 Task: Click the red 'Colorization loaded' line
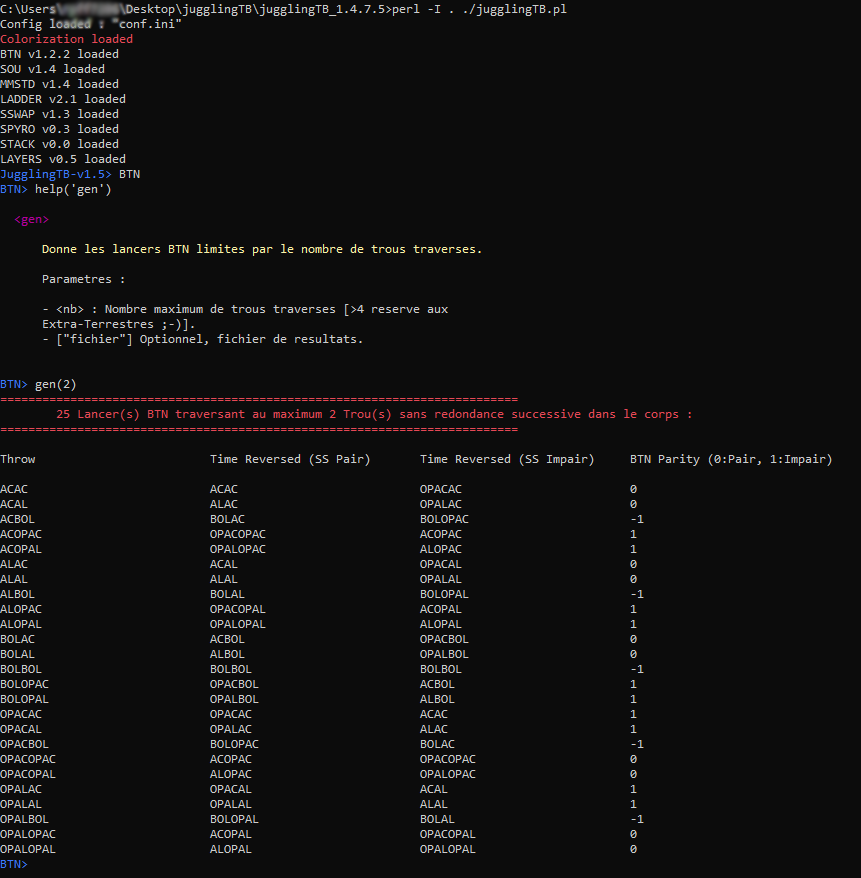coord(66,39)
